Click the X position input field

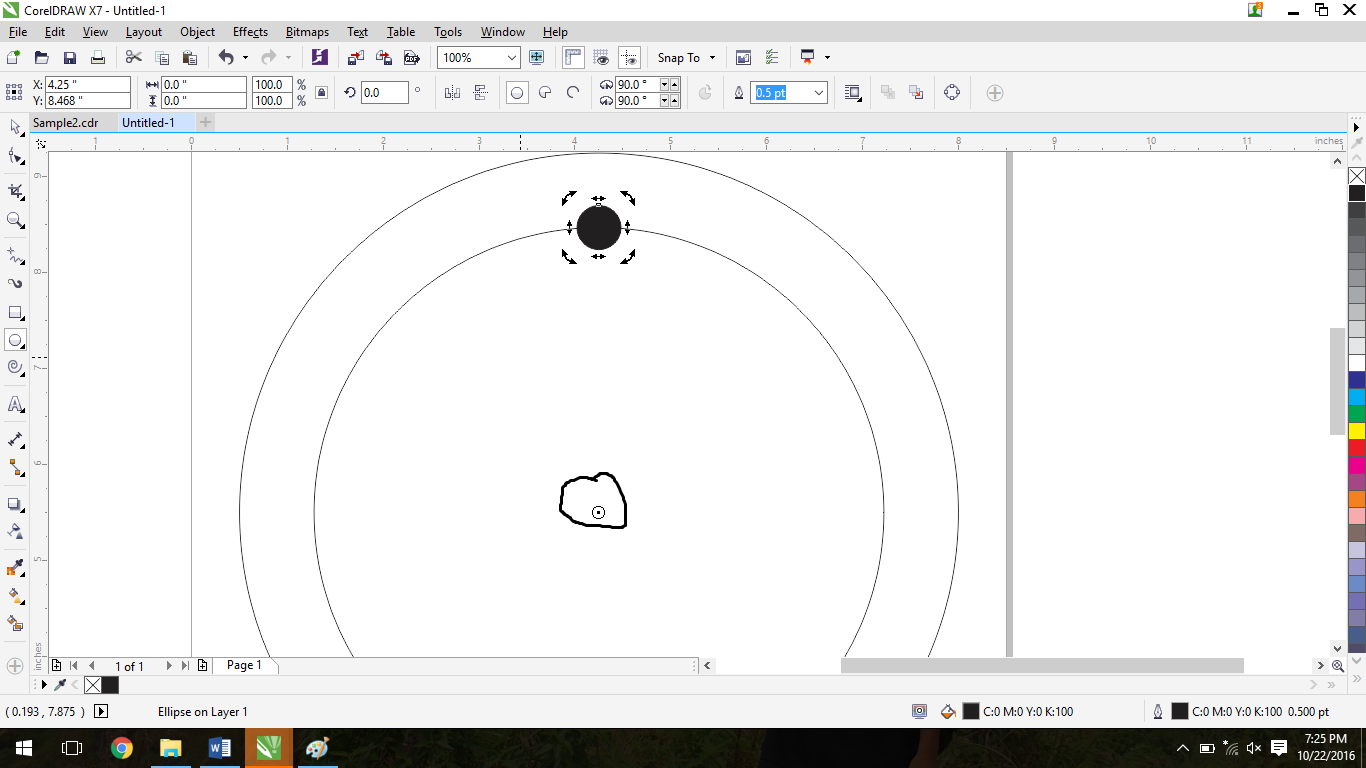88,85
